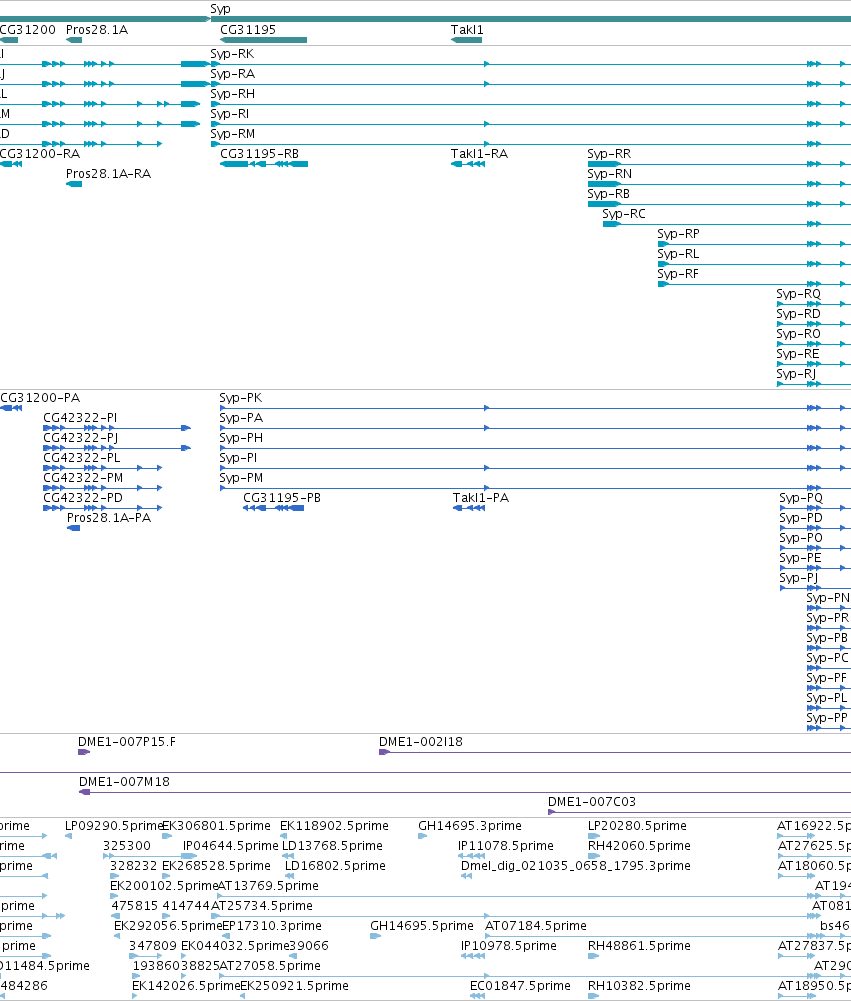Select the Pros28.1A-RA transcript label
This screenshot has width=851, height=1001.
(108, 174)
